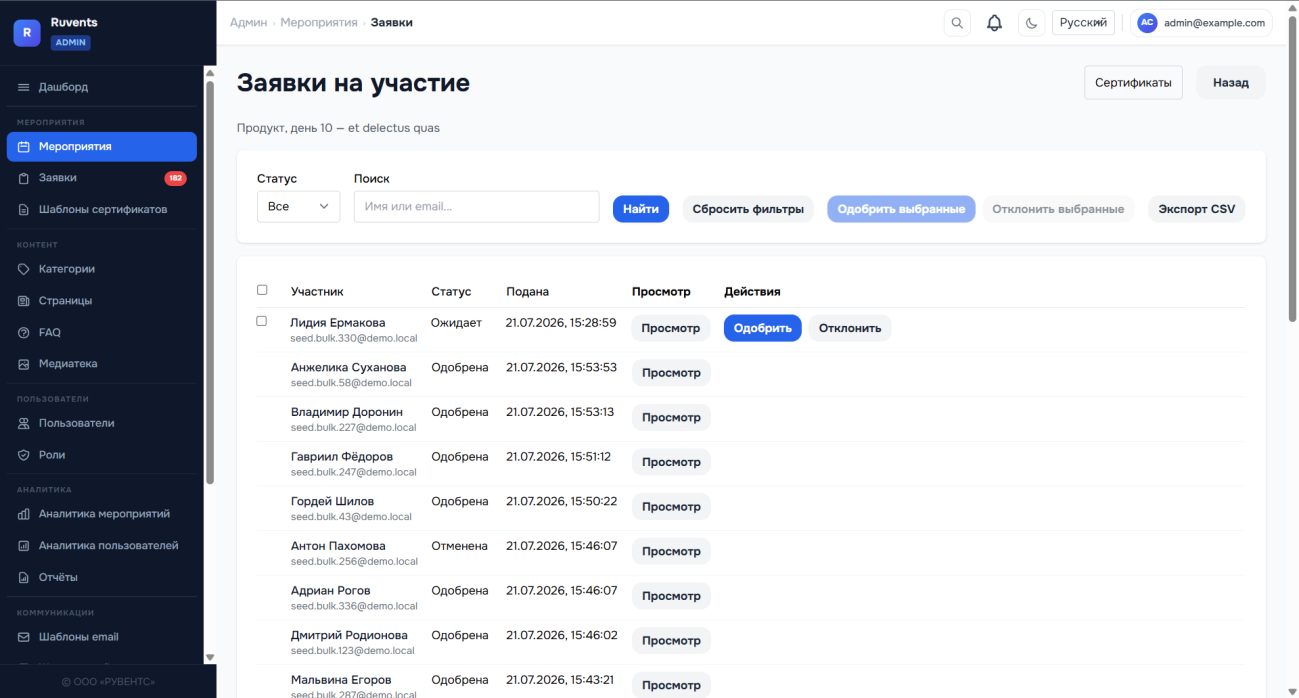1299x698 pixels.
Task: Open the search magnifier icon in header
Action: [957, 23]
